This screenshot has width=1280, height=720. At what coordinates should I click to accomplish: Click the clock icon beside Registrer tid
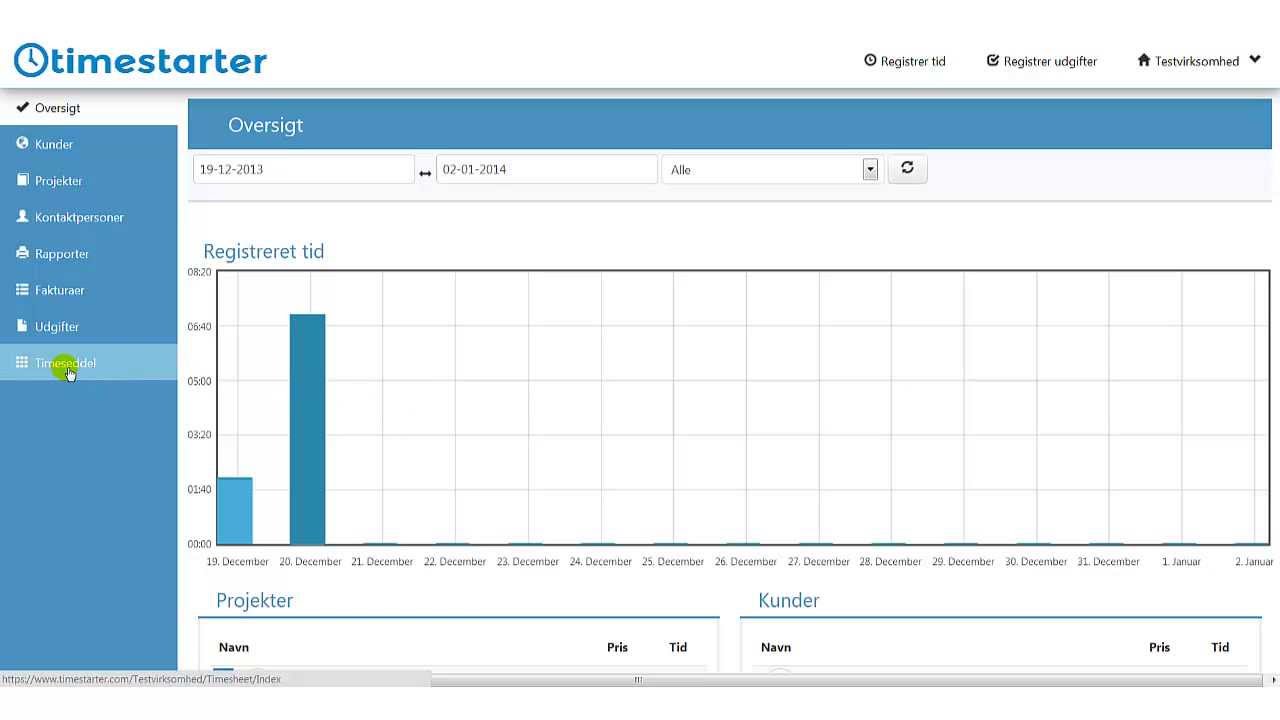pyautogui.click(x=870, y=60)
